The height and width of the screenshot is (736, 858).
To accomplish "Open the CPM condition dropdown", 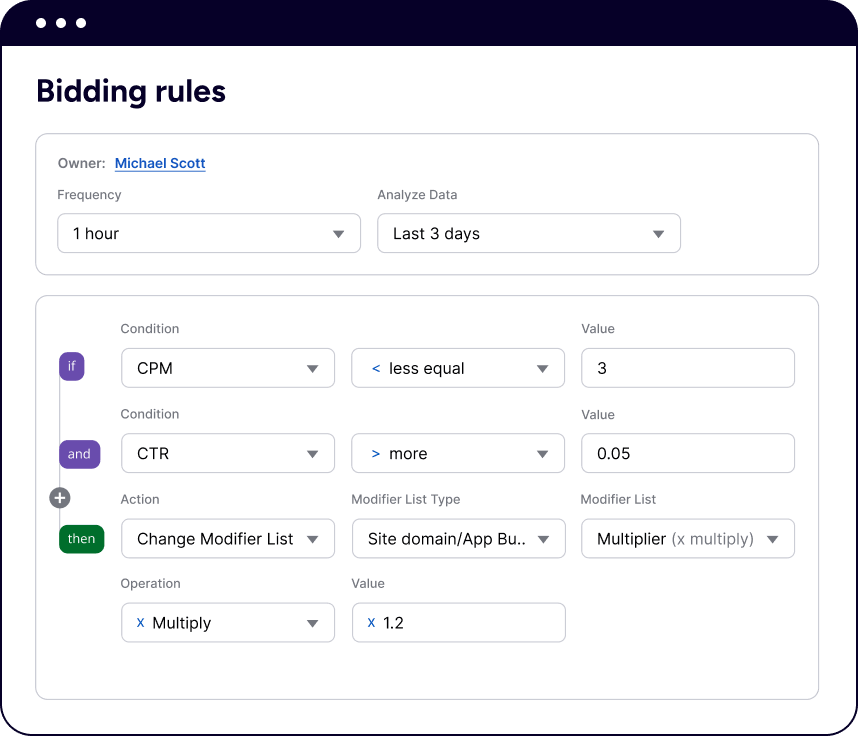I will [227, 368].
